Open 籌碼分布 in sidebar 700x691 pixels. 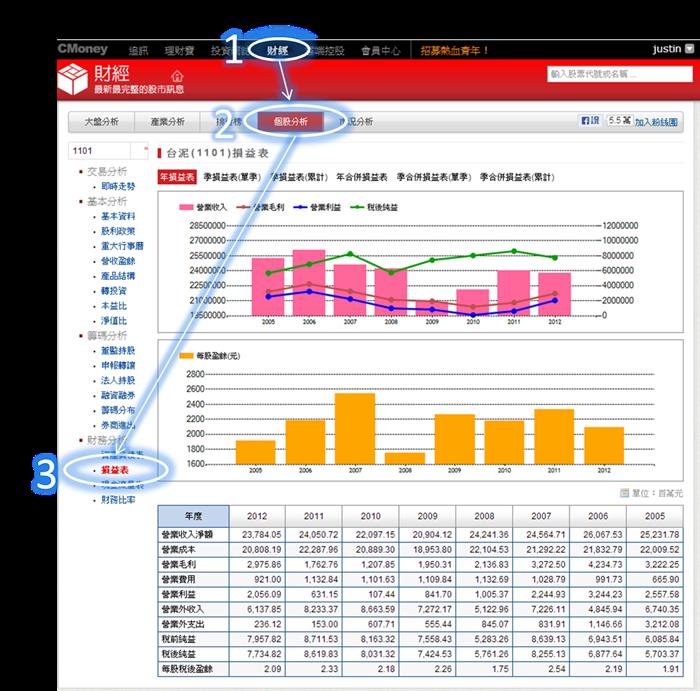pyautogui.click(x=118, y=410)
